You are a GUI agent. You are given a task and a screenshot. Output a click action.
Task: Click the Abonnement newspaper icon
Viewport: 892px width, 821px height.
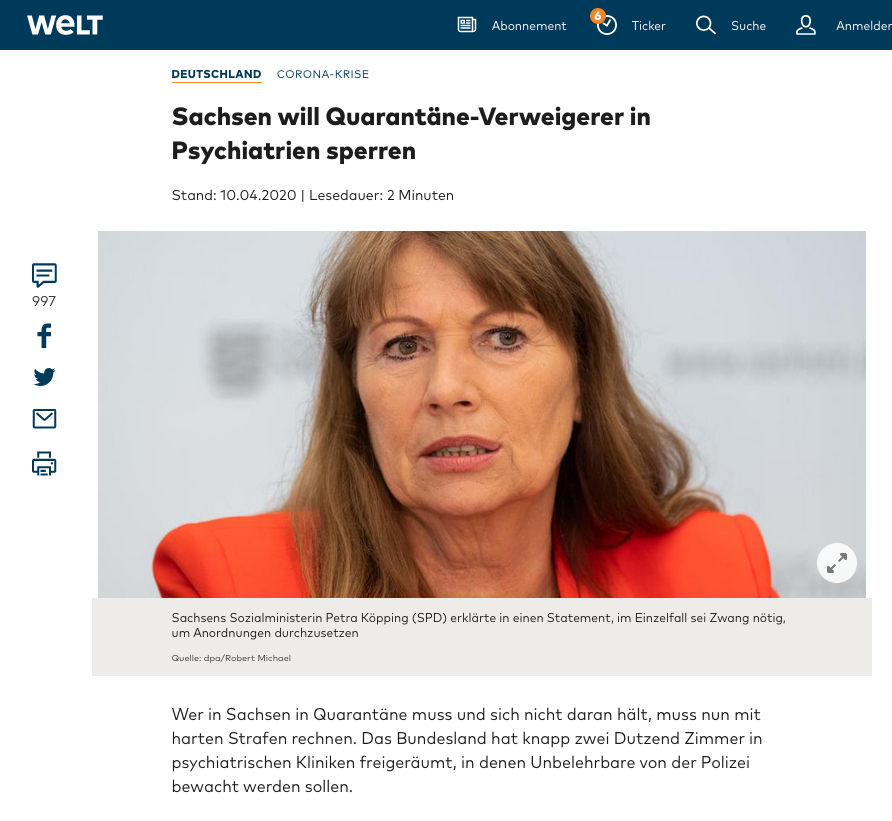[466, 25]
